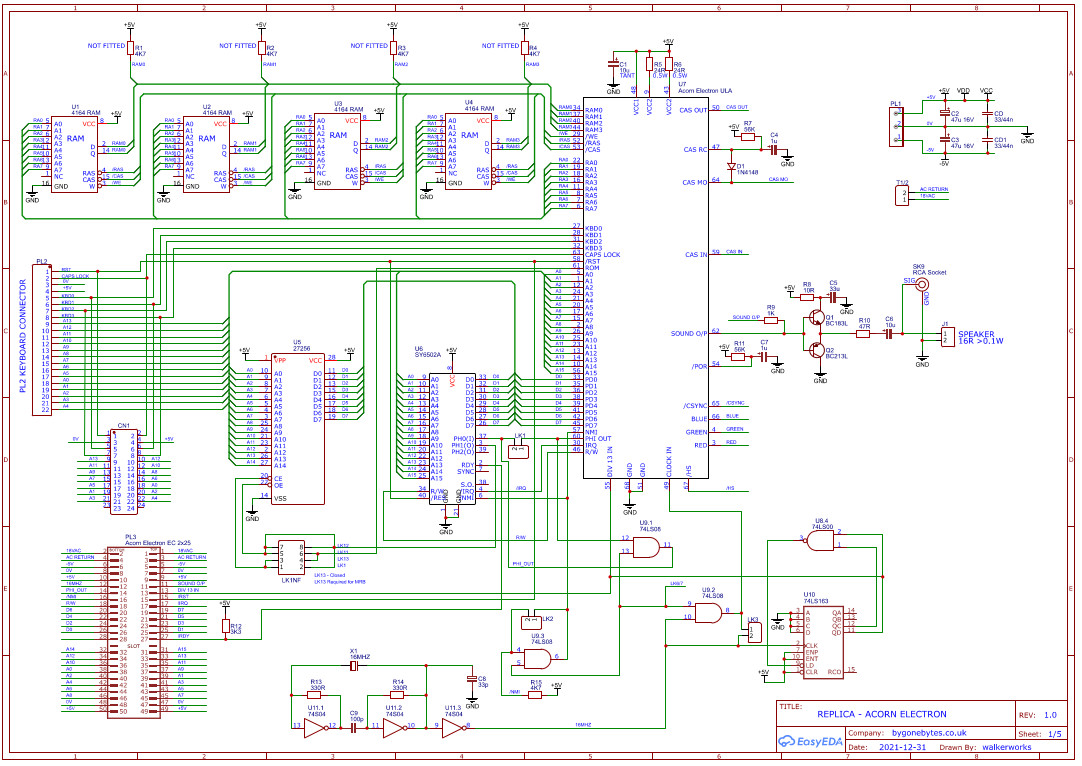
Task: Click the PHI OUT pin label on U7
Action: coord(598,438)
